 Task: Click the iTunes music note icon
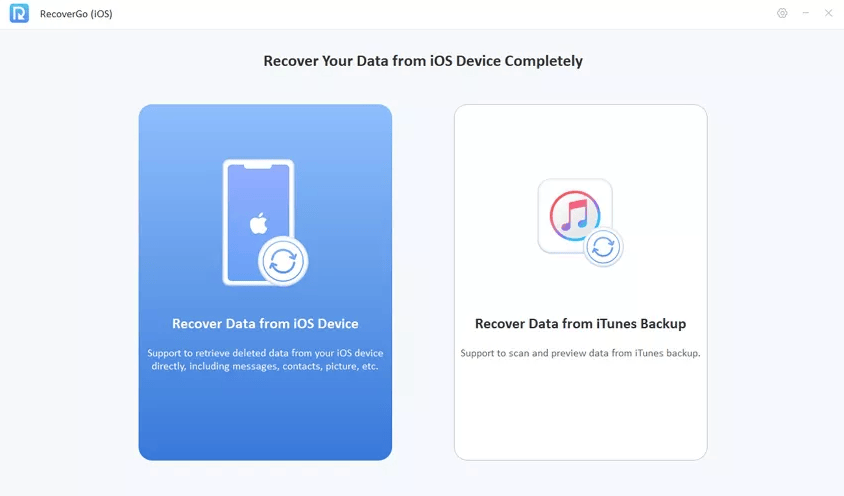(575, 215)
